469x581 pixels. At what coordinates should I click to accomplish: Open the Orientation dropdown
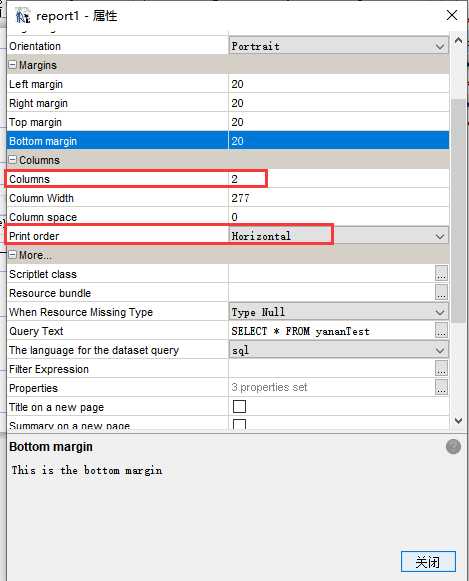pyautogui.click(x=440, y=46)
